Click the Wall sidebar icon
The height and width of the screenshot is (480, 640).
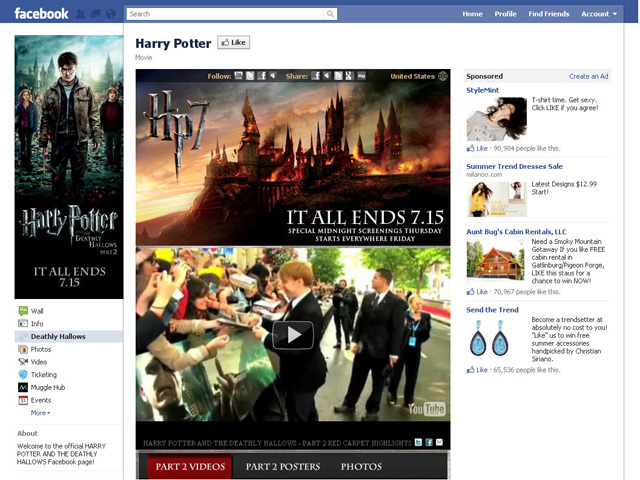(x=23, y=311)
